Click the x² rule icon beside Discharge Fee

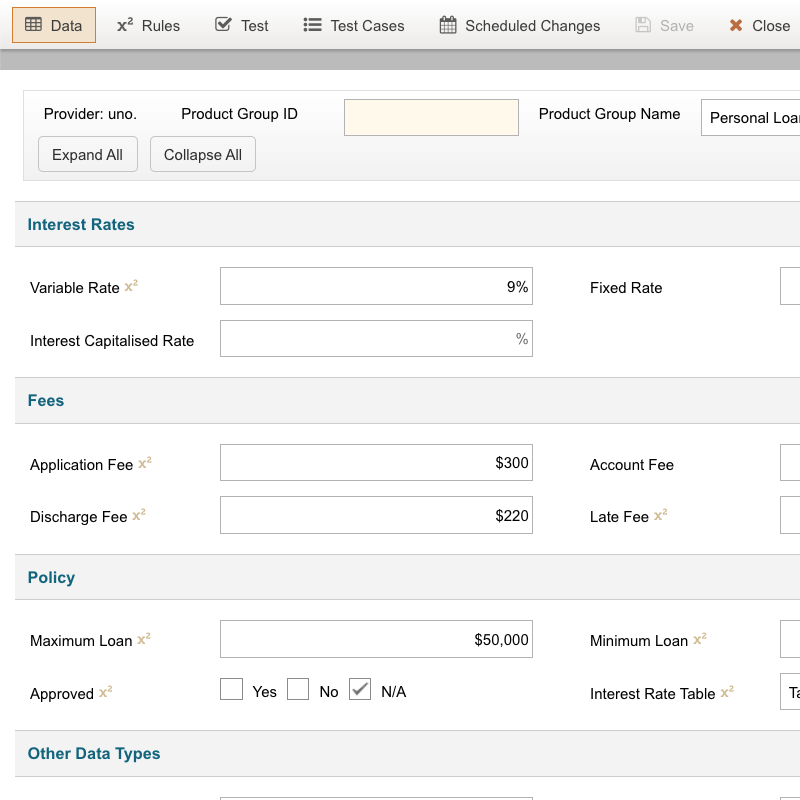[x=139, y=515]
